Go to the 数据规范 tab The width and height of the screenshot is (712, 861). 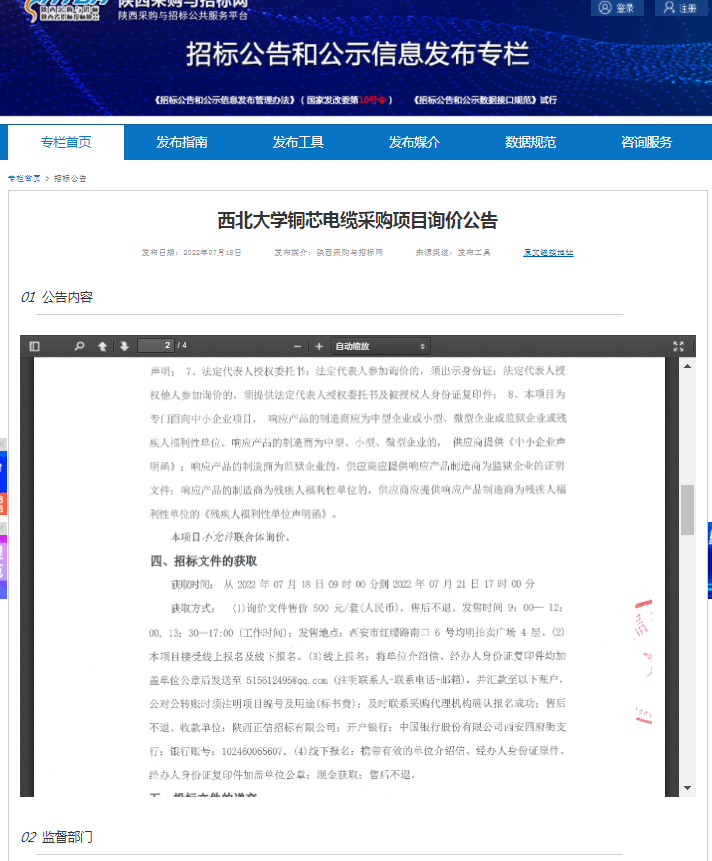click(x=530, y=142)
